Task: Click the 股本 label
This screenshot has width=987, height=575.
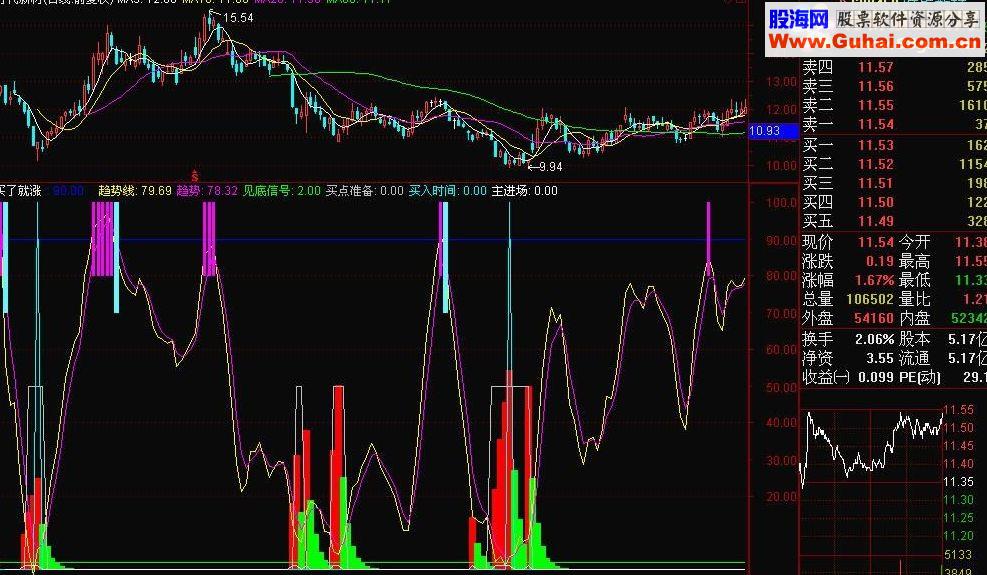Action: 915,339
